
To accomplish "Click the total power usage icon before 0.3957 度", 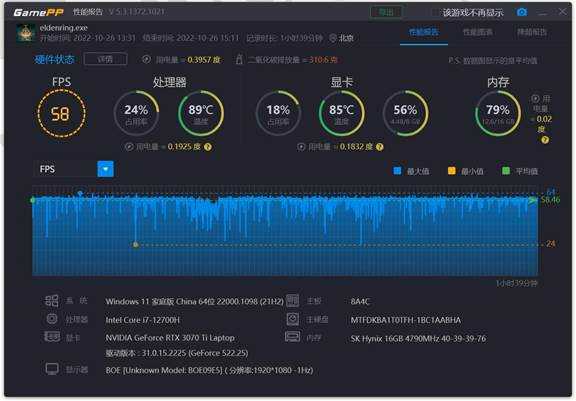I will pos(146,59).
